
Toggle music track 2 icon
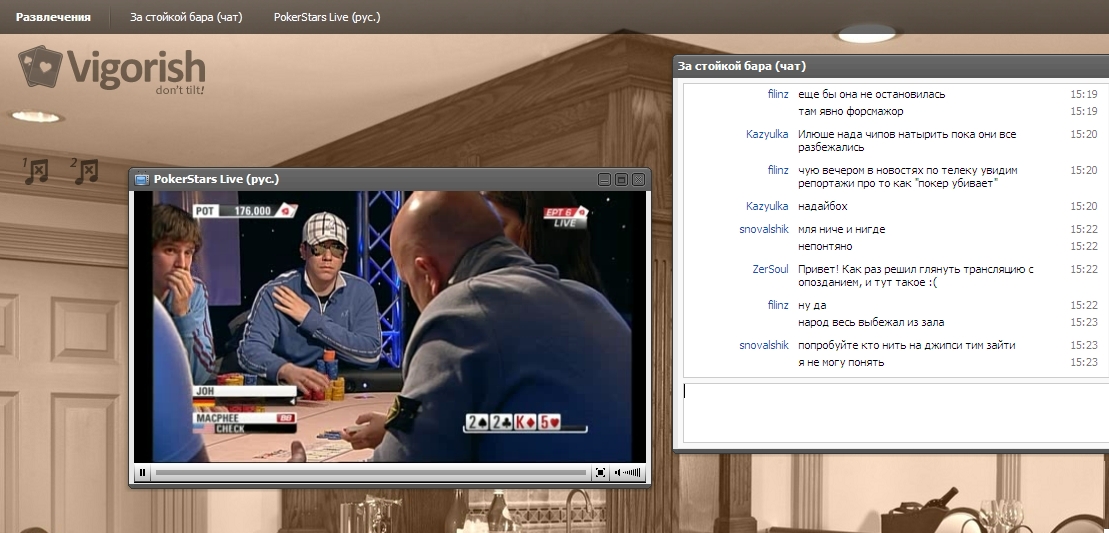tap(85, 171)
